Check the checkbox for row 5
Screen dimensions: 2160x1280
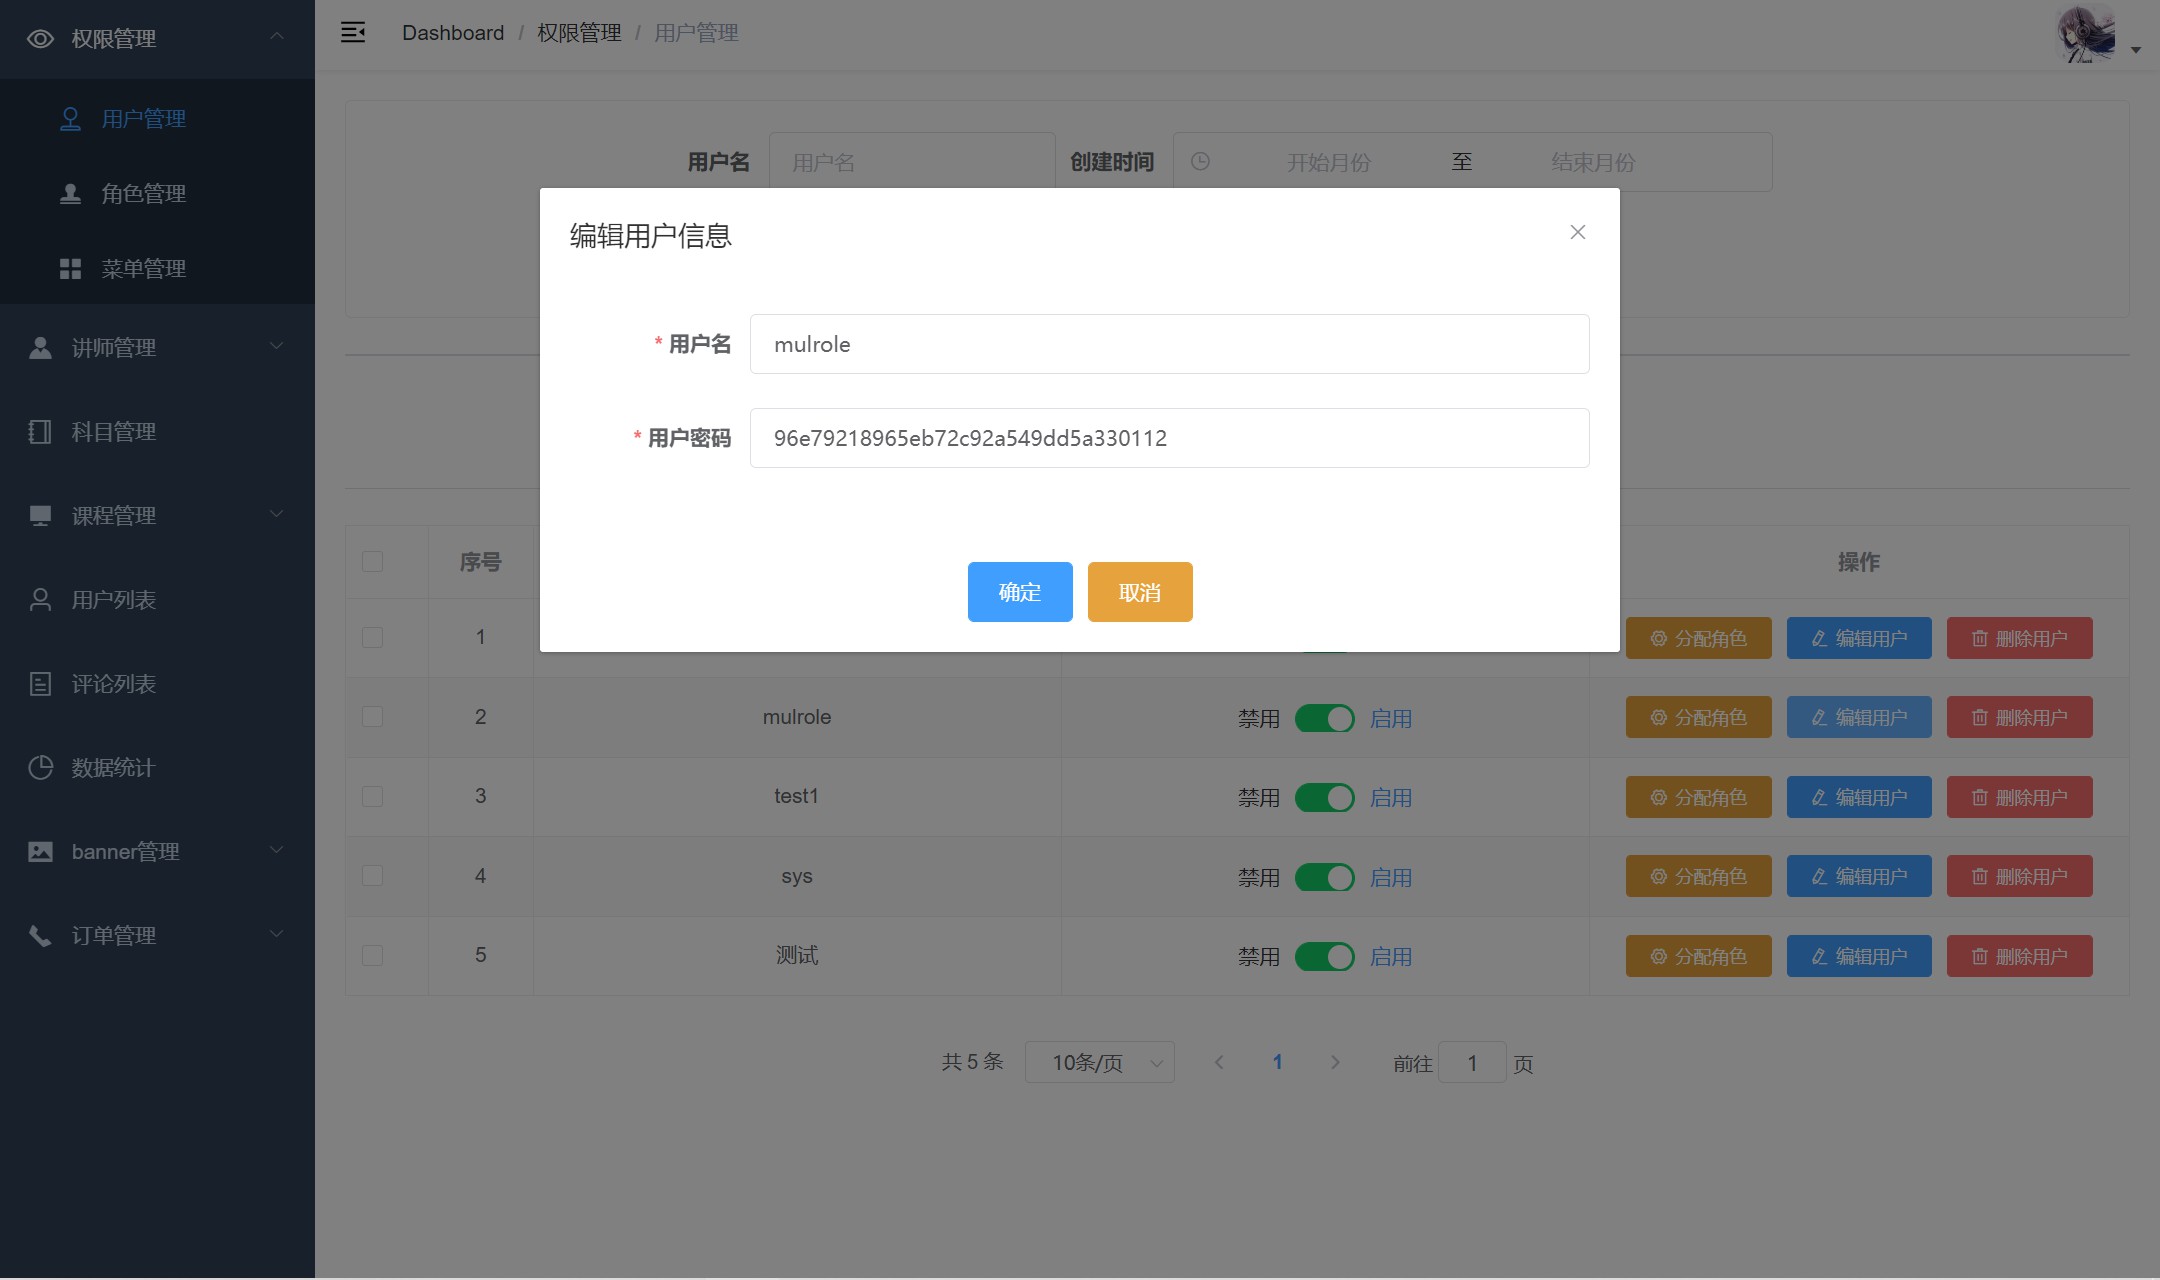[x=372, y=956]
